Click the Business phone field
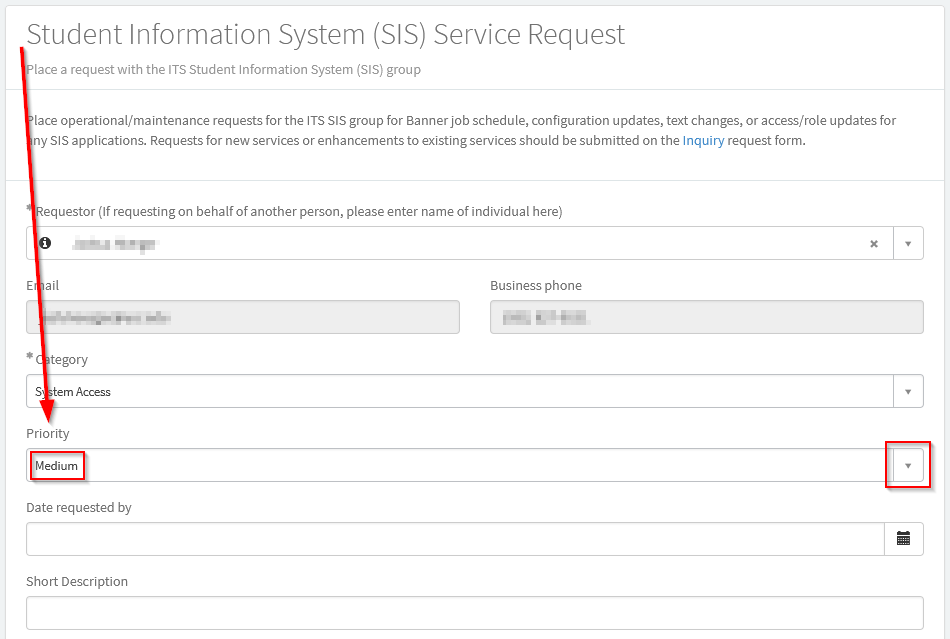The width and height of the screenshot is (950, 639). pyautogui.click(x=706, y=317)
